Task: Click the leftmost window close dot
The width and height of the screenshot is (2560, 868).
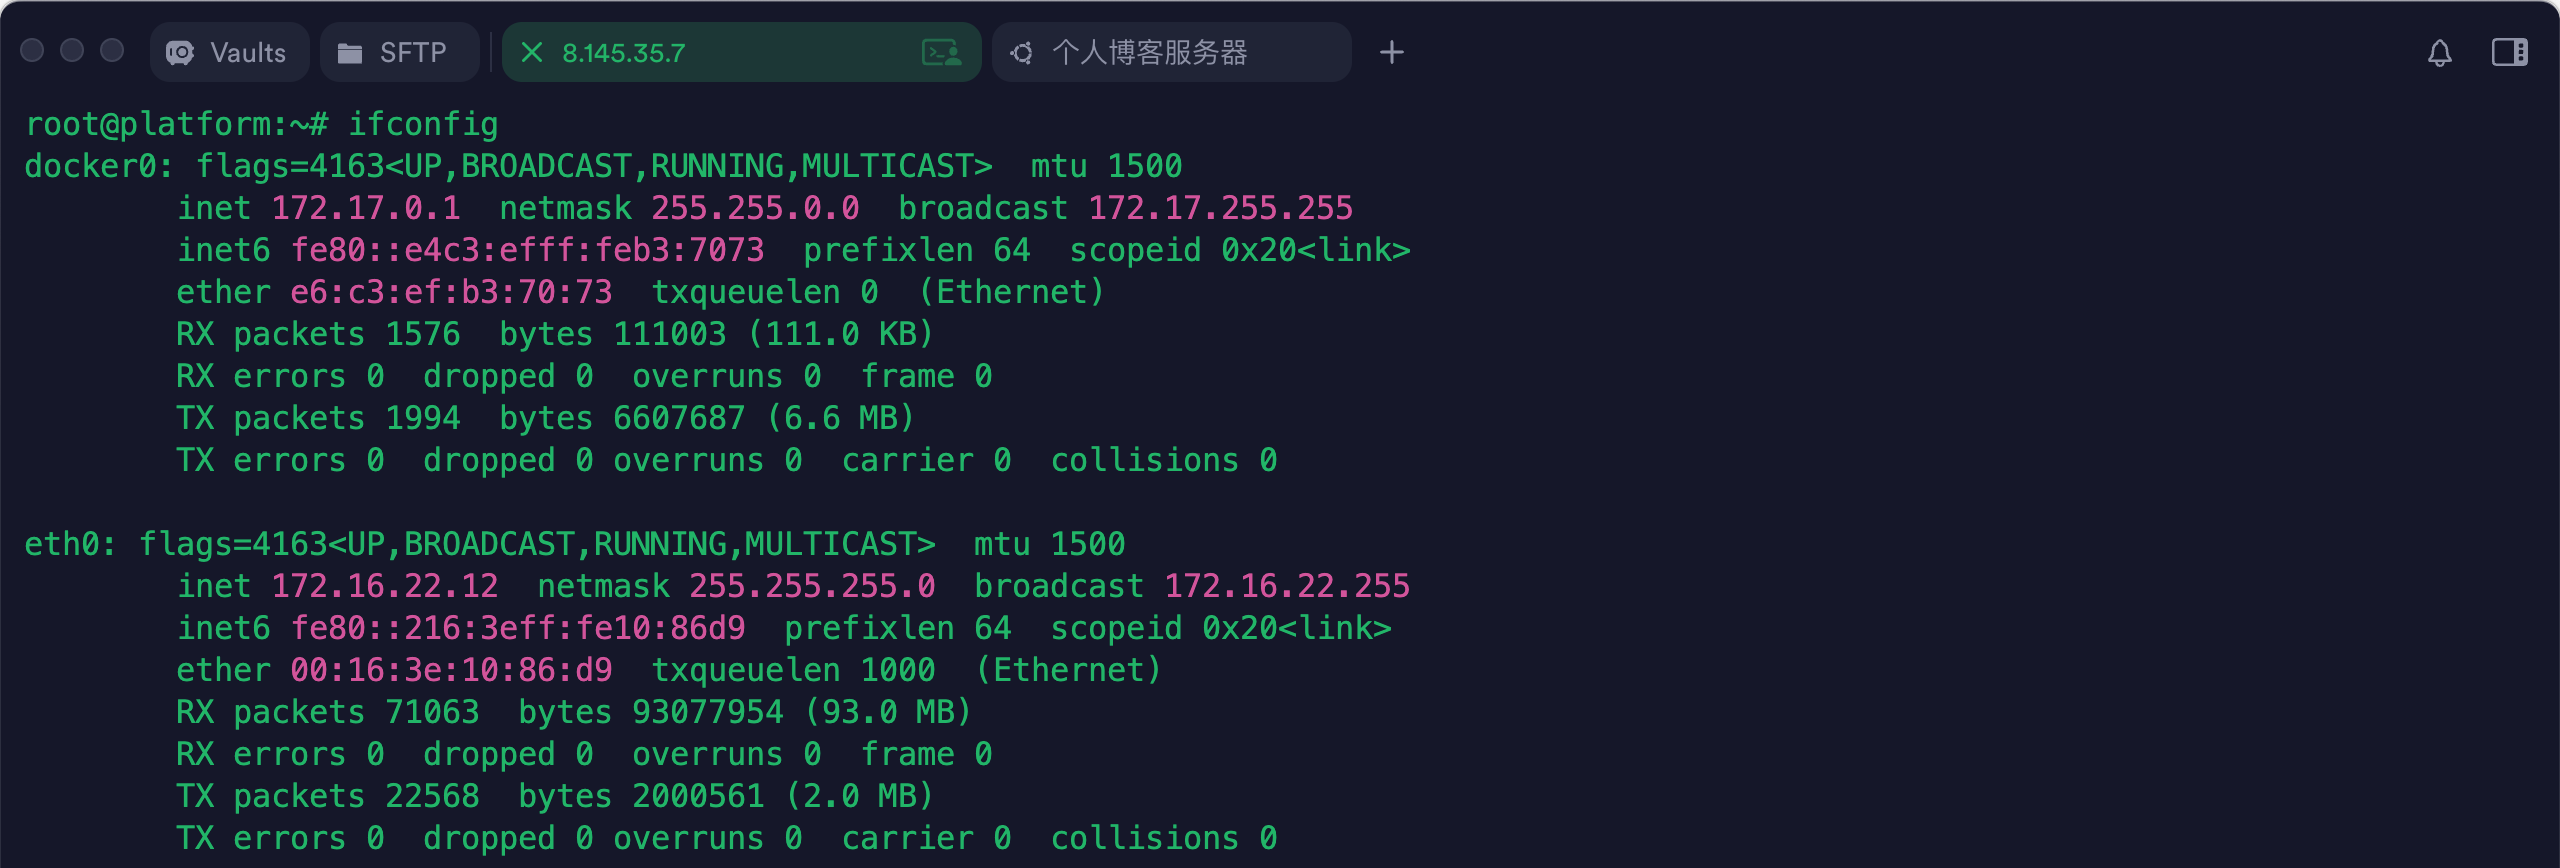Action: coord(32,50)
